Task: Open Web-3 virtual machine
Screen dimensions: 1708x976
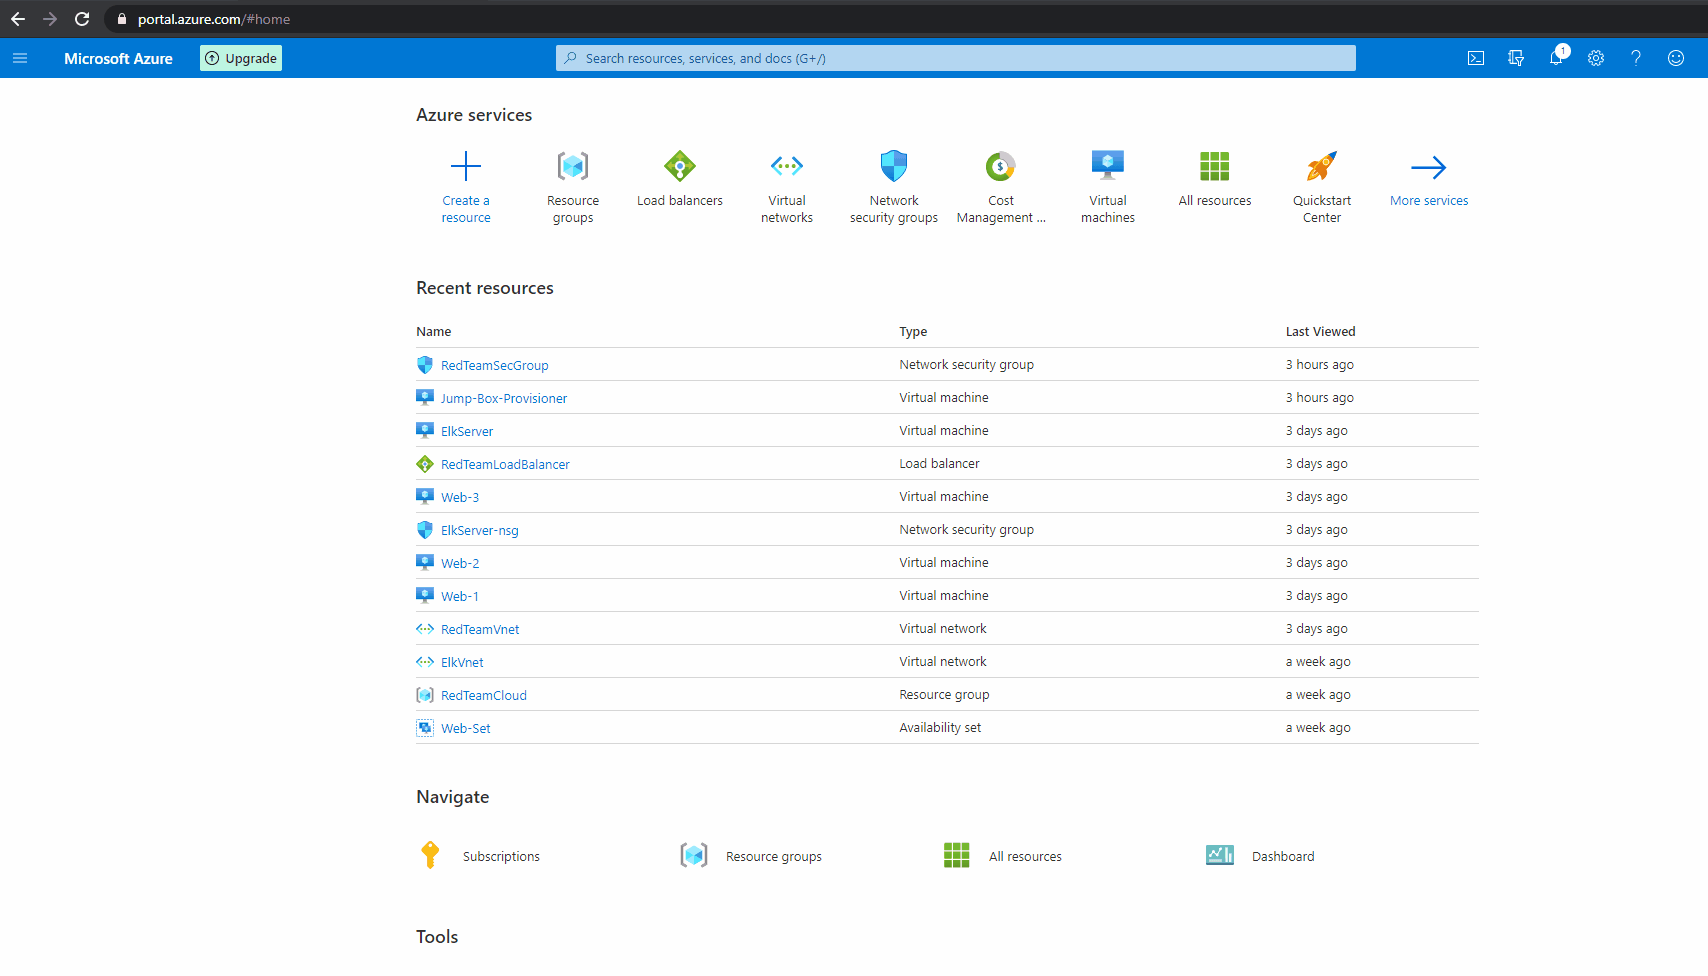Action: coord(460,497)
